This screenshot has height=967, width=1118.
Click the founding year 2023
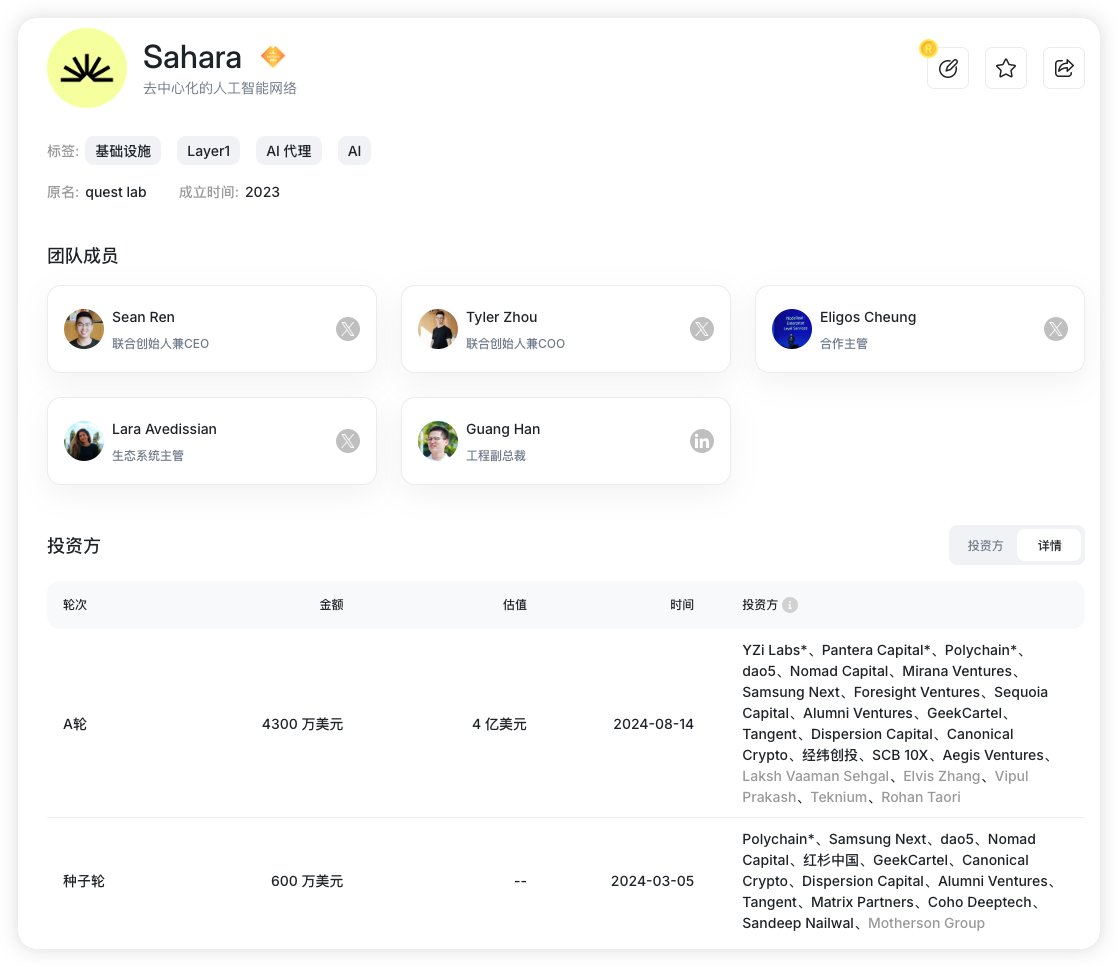[x=262, y=193]
